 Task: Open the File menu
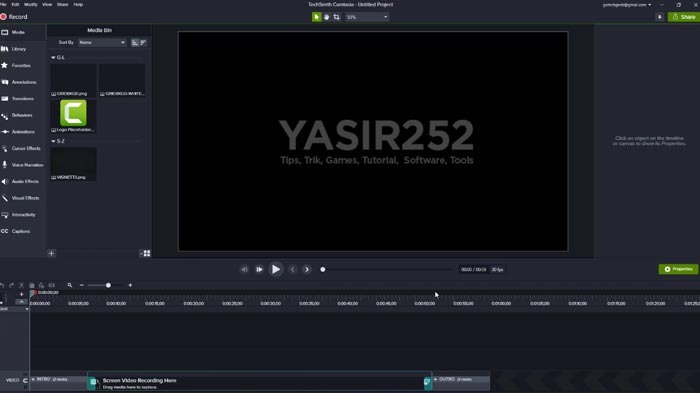pos(3,4)
